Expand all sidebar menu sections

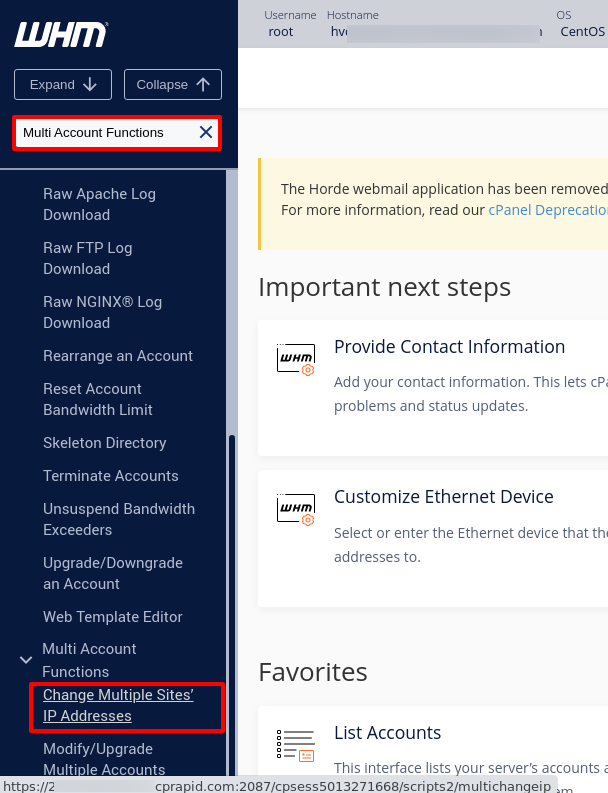tap(63, 85)
